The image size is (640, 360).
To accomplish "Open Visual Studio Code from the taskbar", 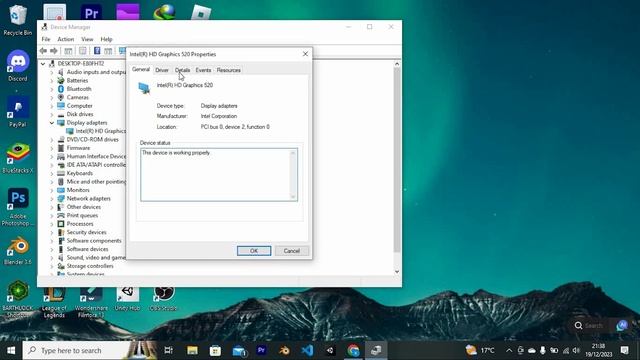I will 307,350.
